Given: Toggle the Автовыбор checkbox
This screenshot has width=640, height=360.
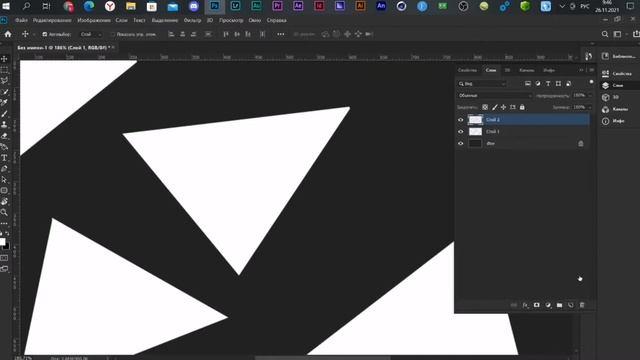Looking at the screenshot, I should (45, 34).
